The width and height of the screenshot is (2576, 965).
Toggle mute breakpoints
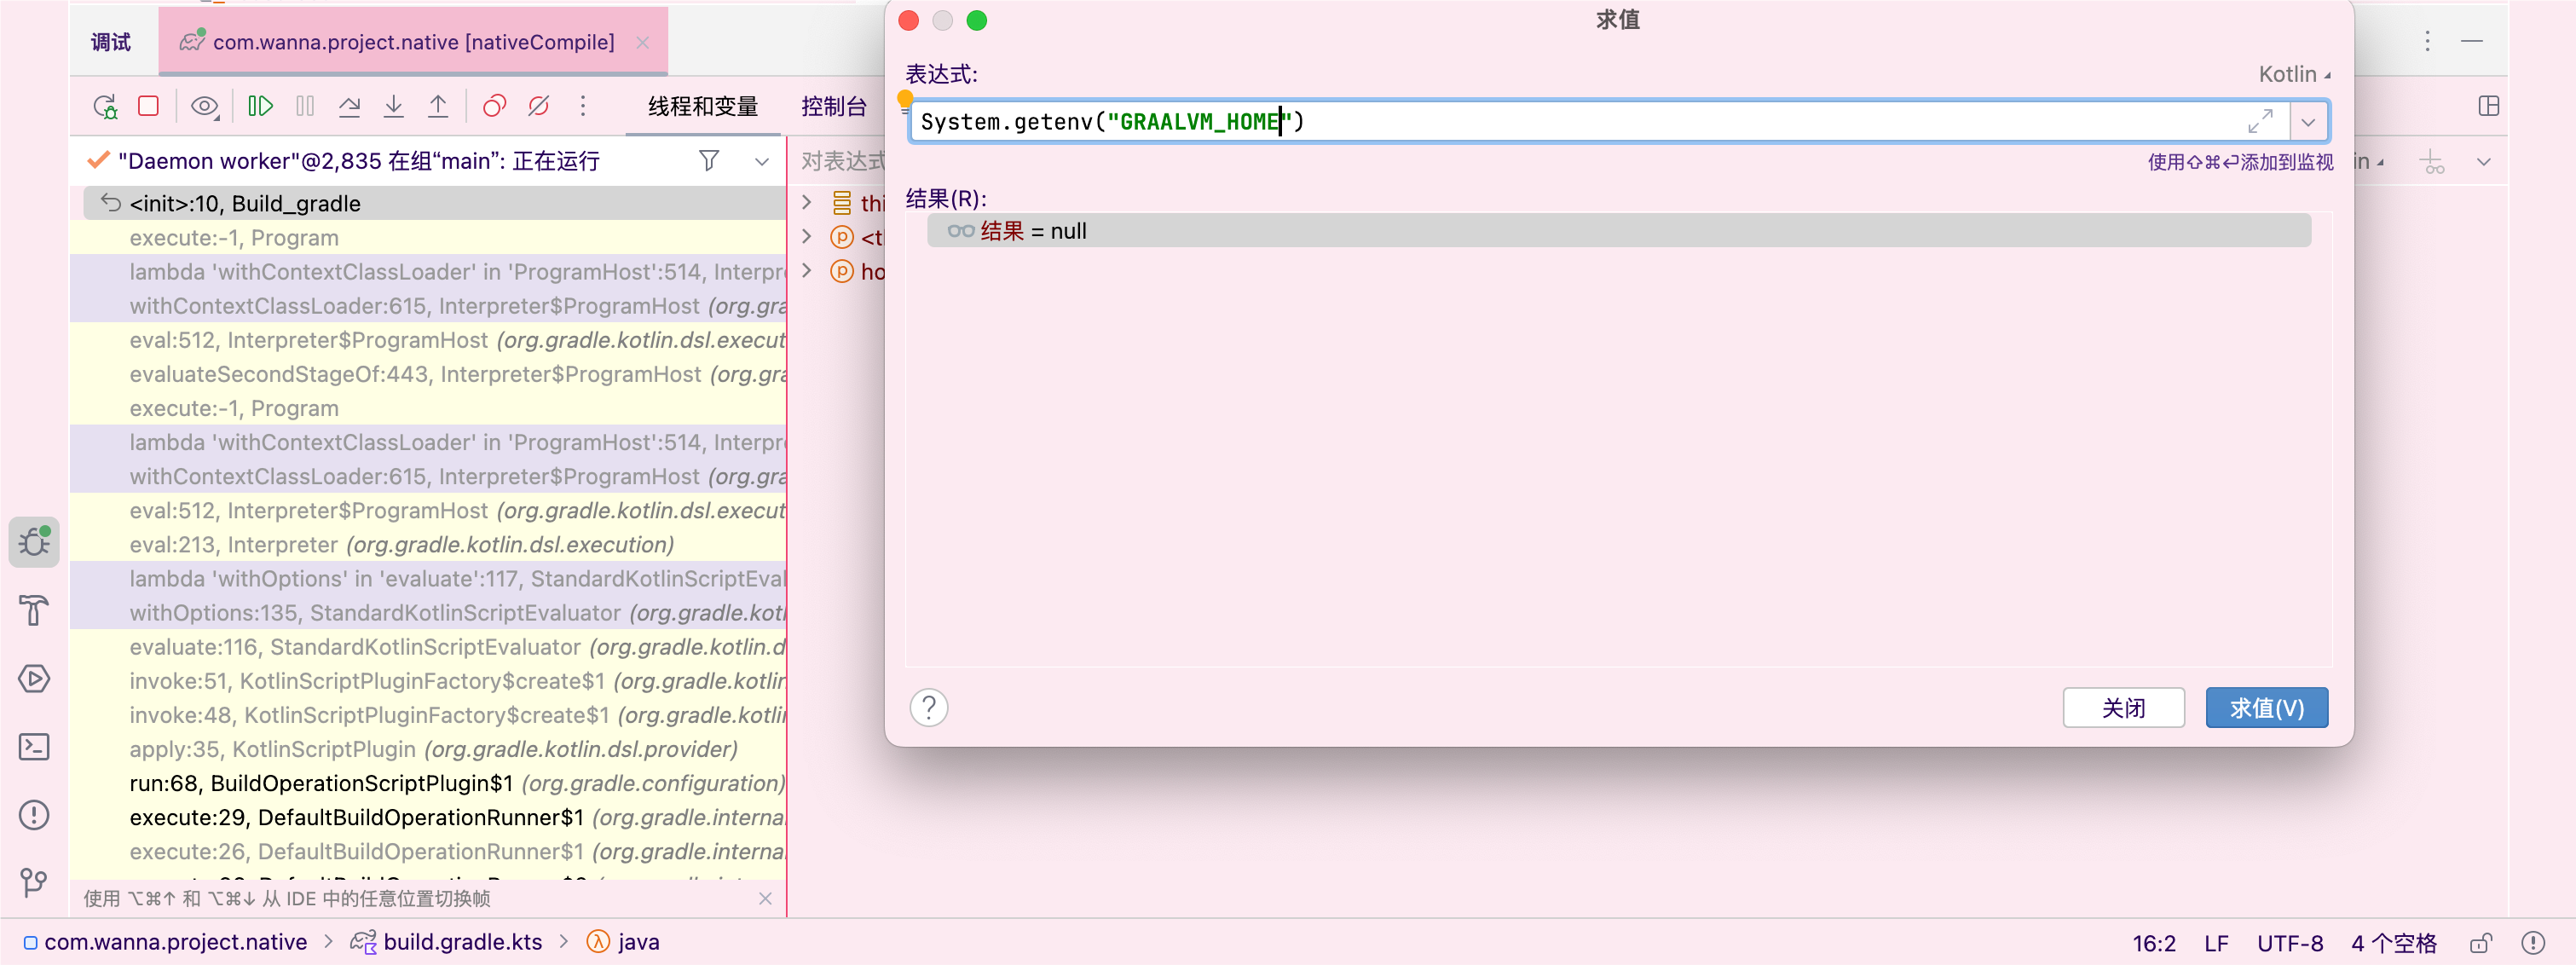click(x=539, y=106)
